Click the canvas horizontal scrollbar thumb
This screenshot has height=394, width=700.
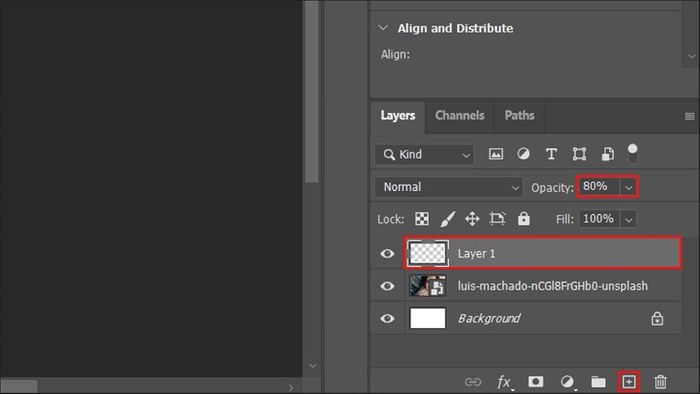click(19, 386)
